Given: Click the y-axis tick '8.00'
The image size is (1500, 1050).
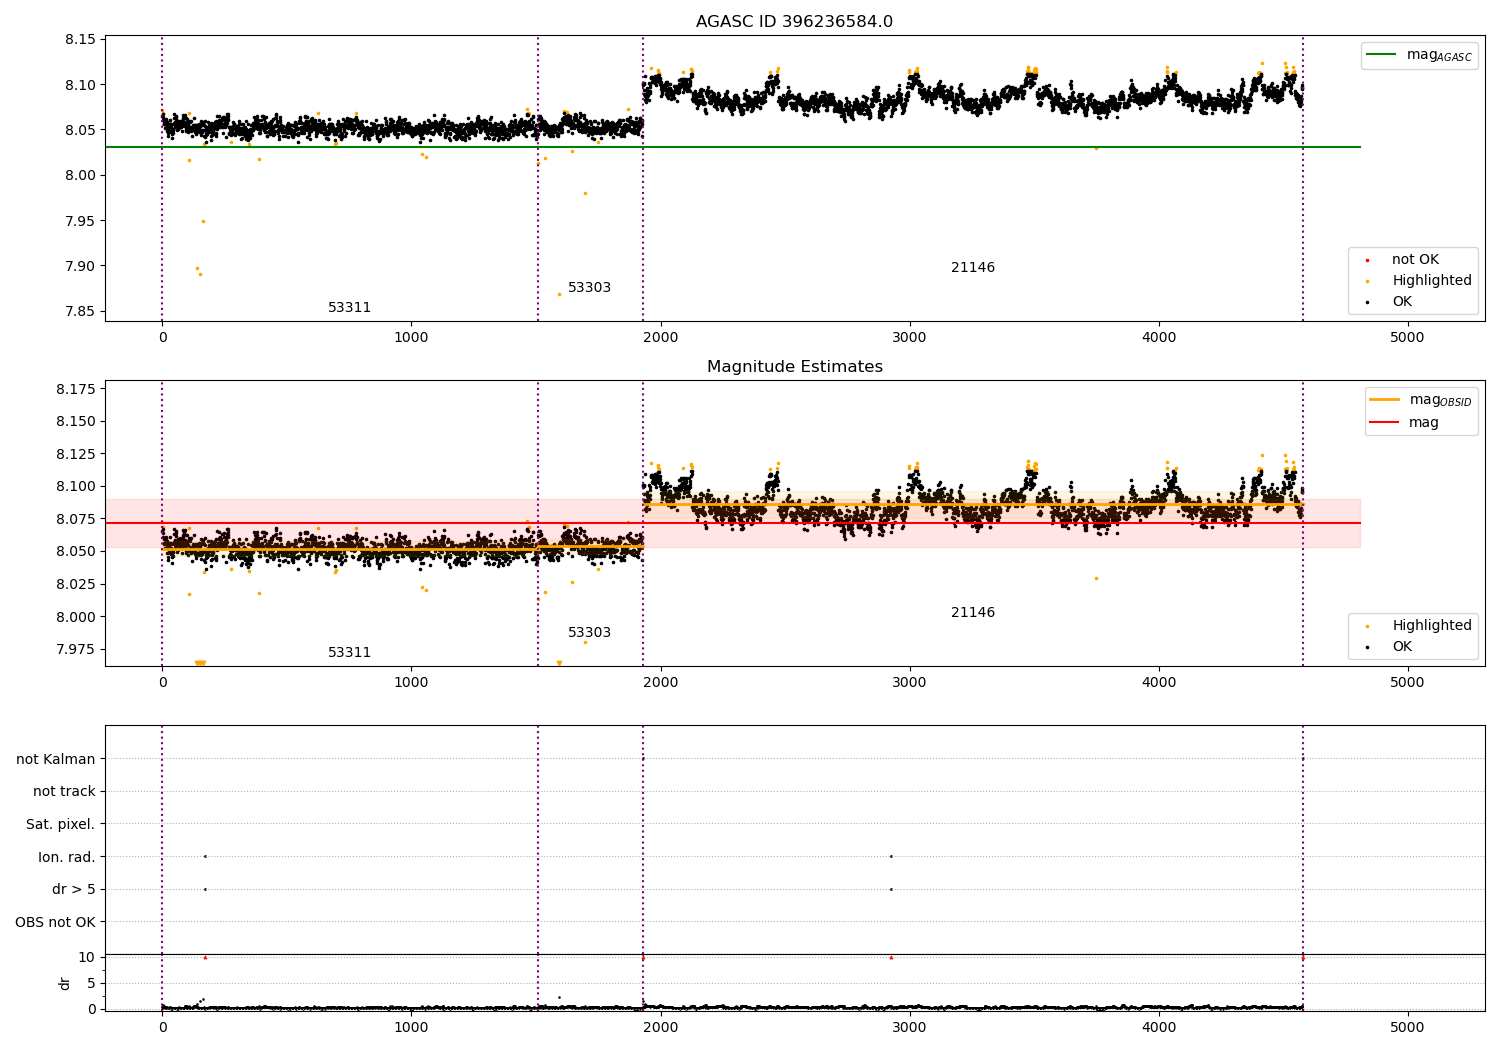Looking at the screenshot, I should click(x=80, y=176).
